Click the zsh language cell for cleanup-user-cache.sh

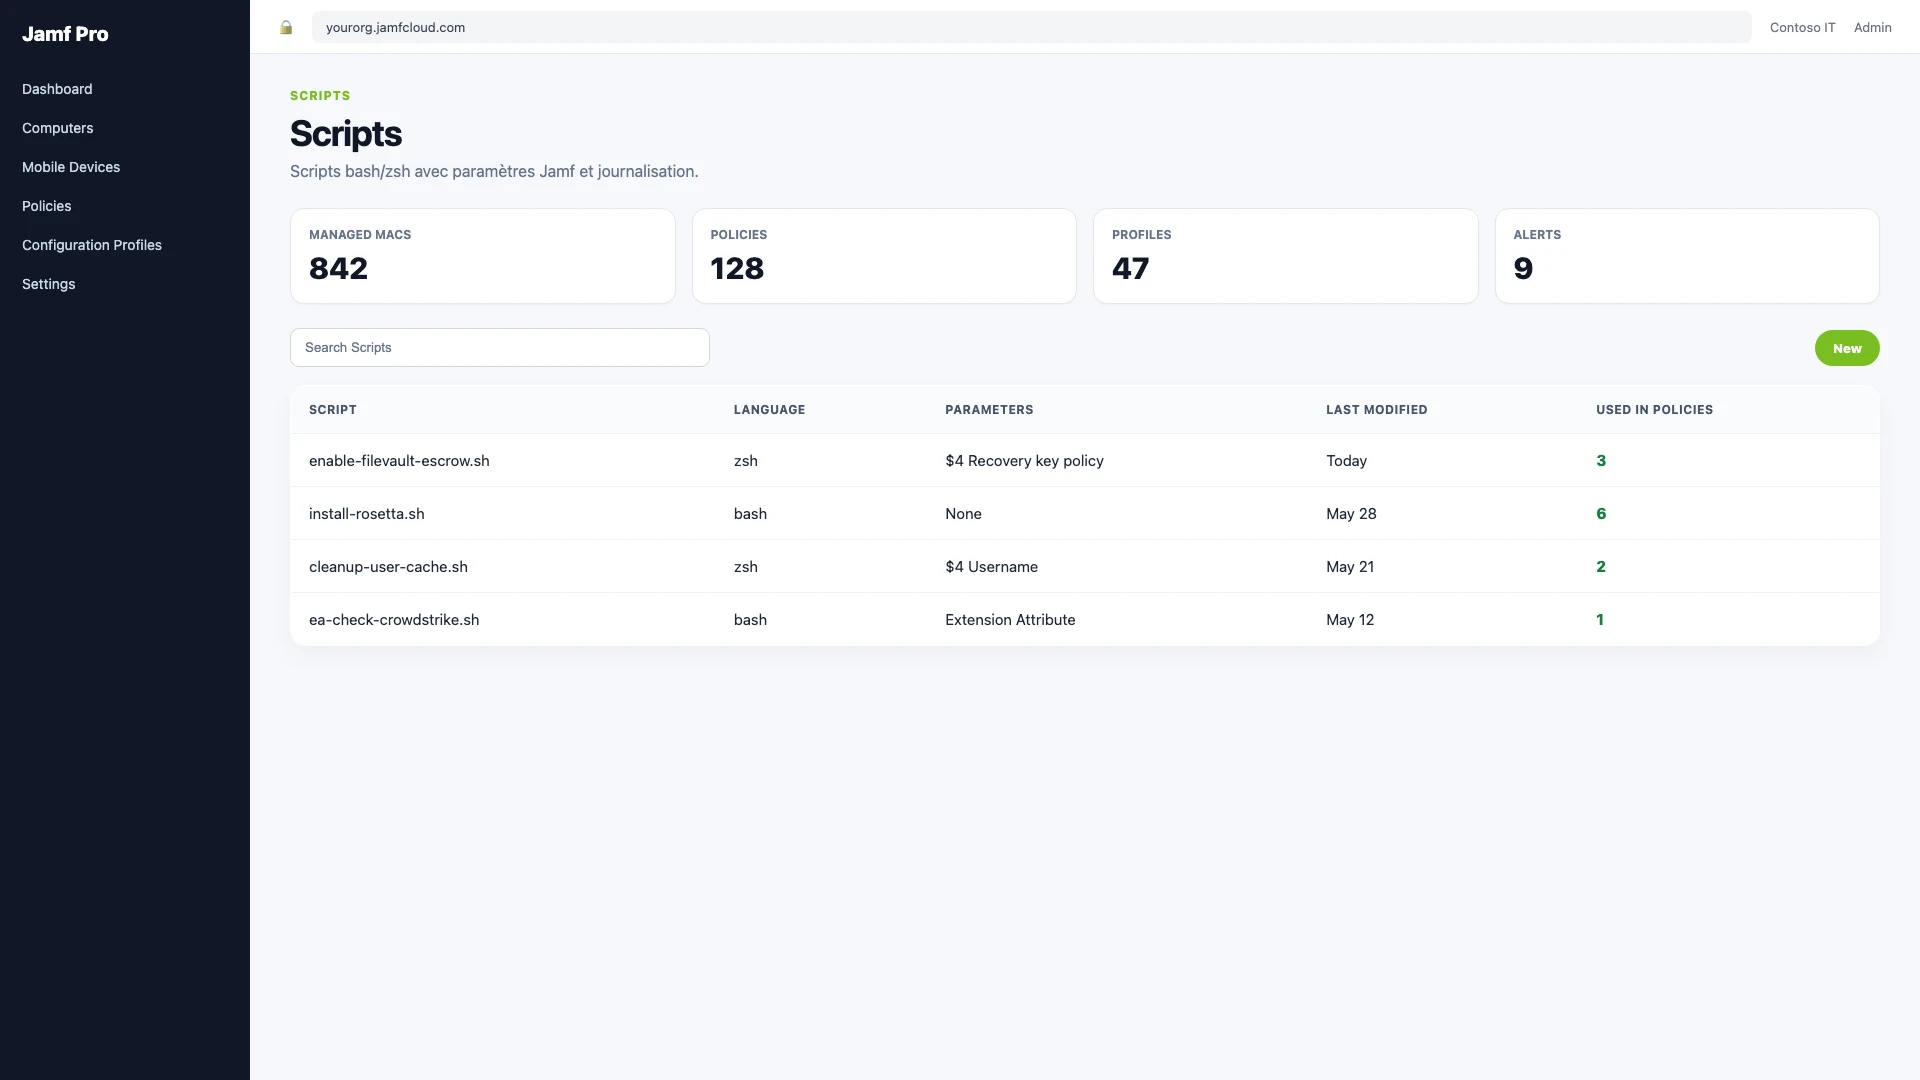pyautogui.click(x=745, y=567)
